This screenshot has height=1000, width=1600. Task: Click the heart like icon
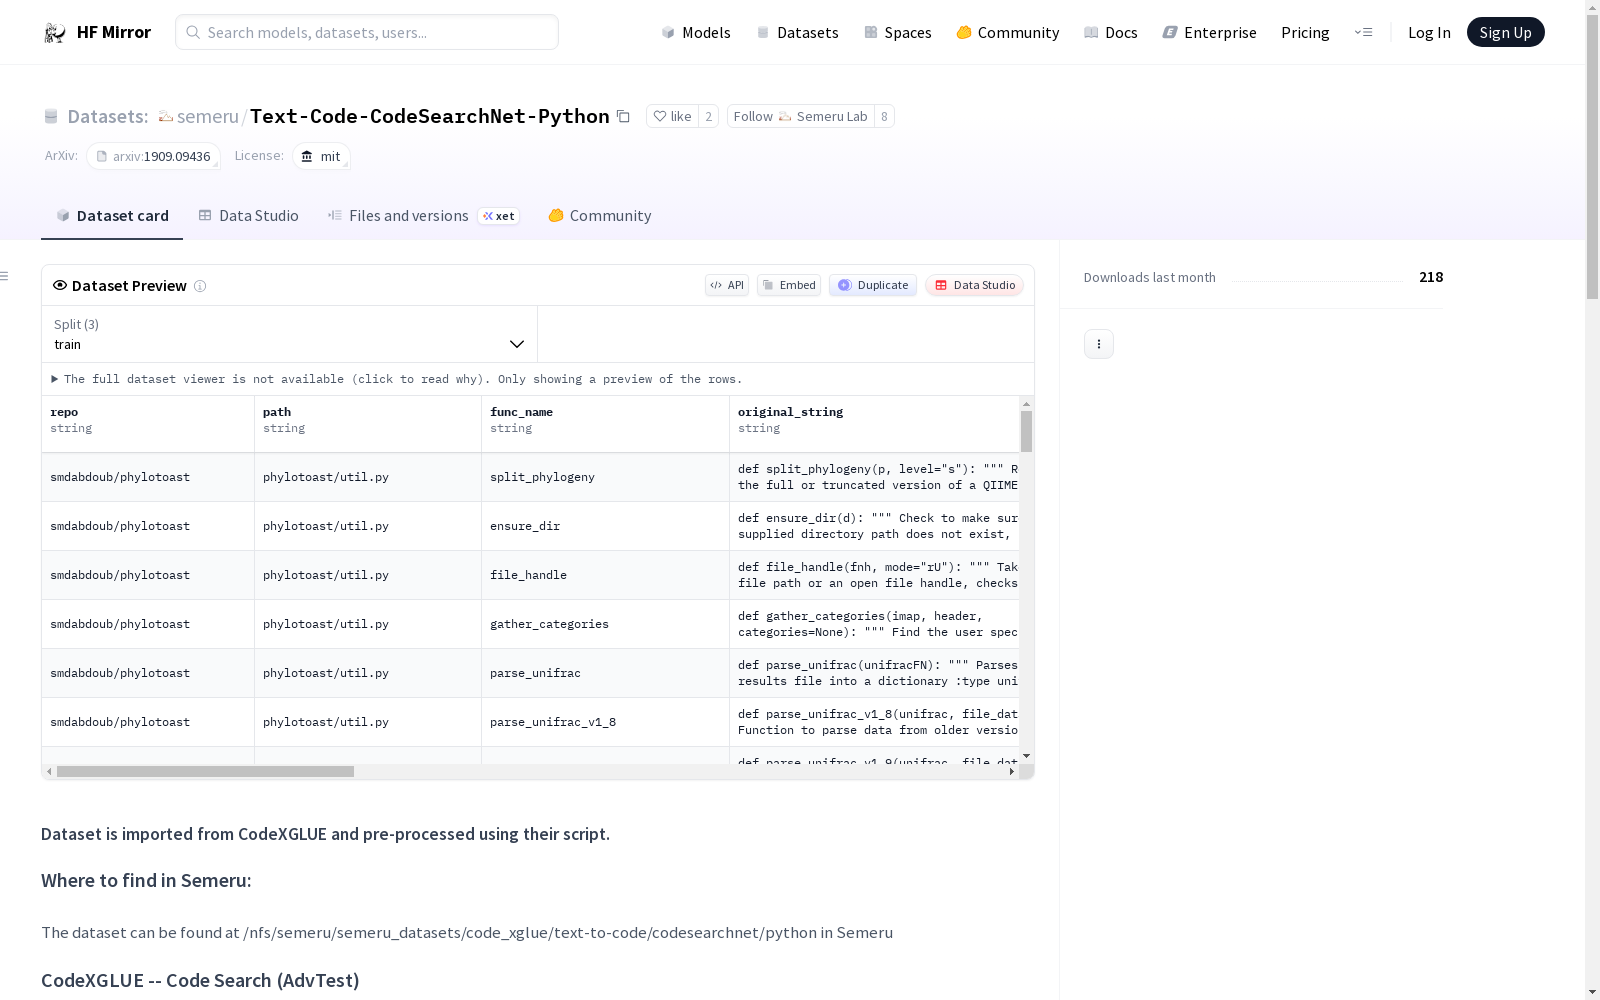659,116
